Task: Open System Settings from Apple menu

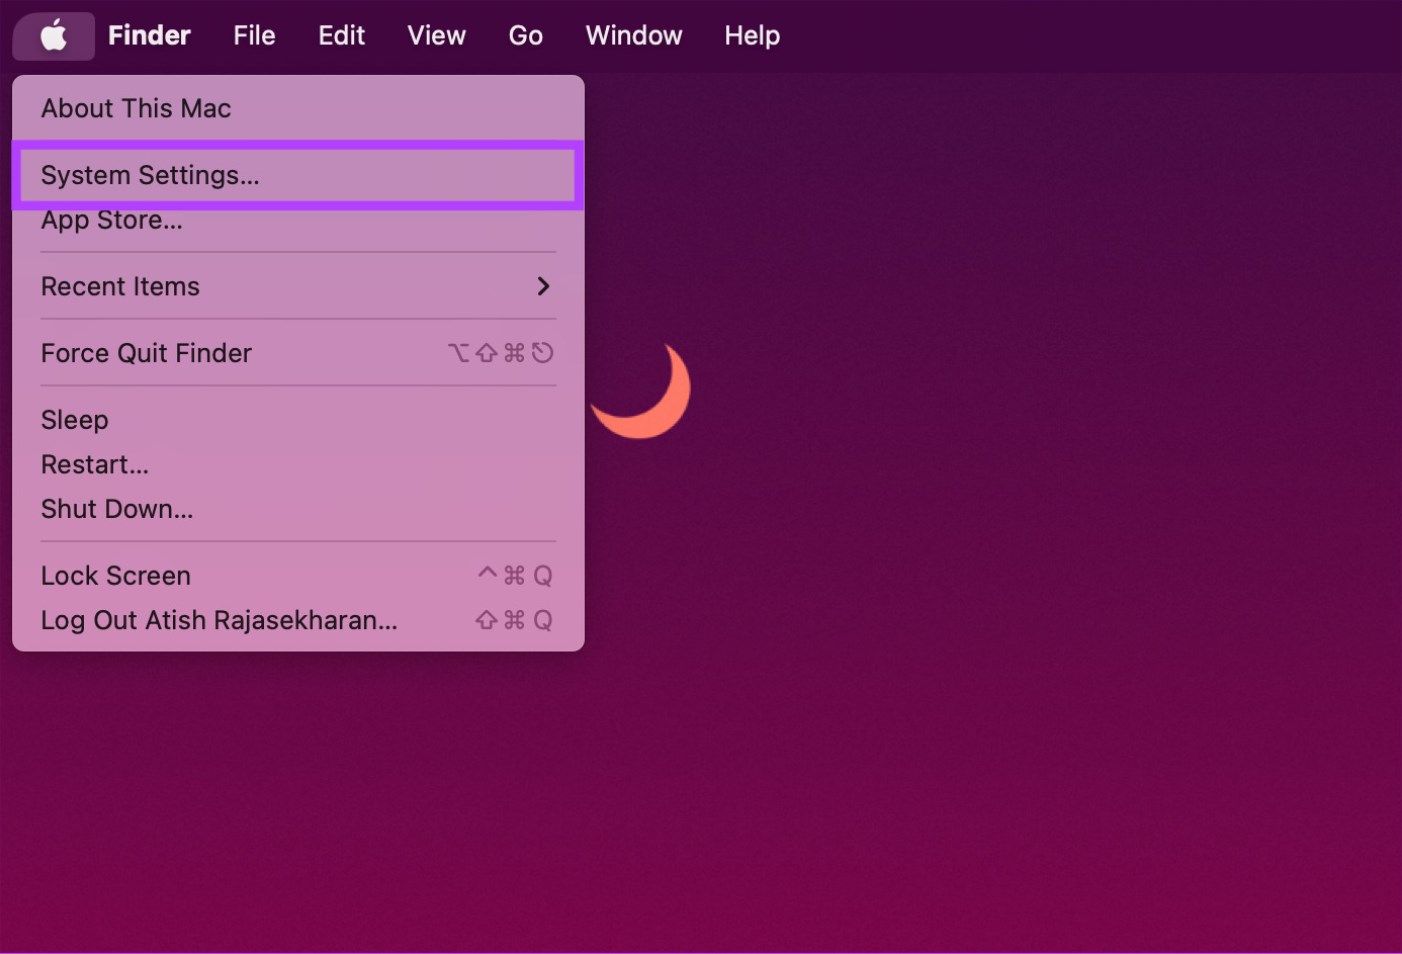Action: point(298,175)
